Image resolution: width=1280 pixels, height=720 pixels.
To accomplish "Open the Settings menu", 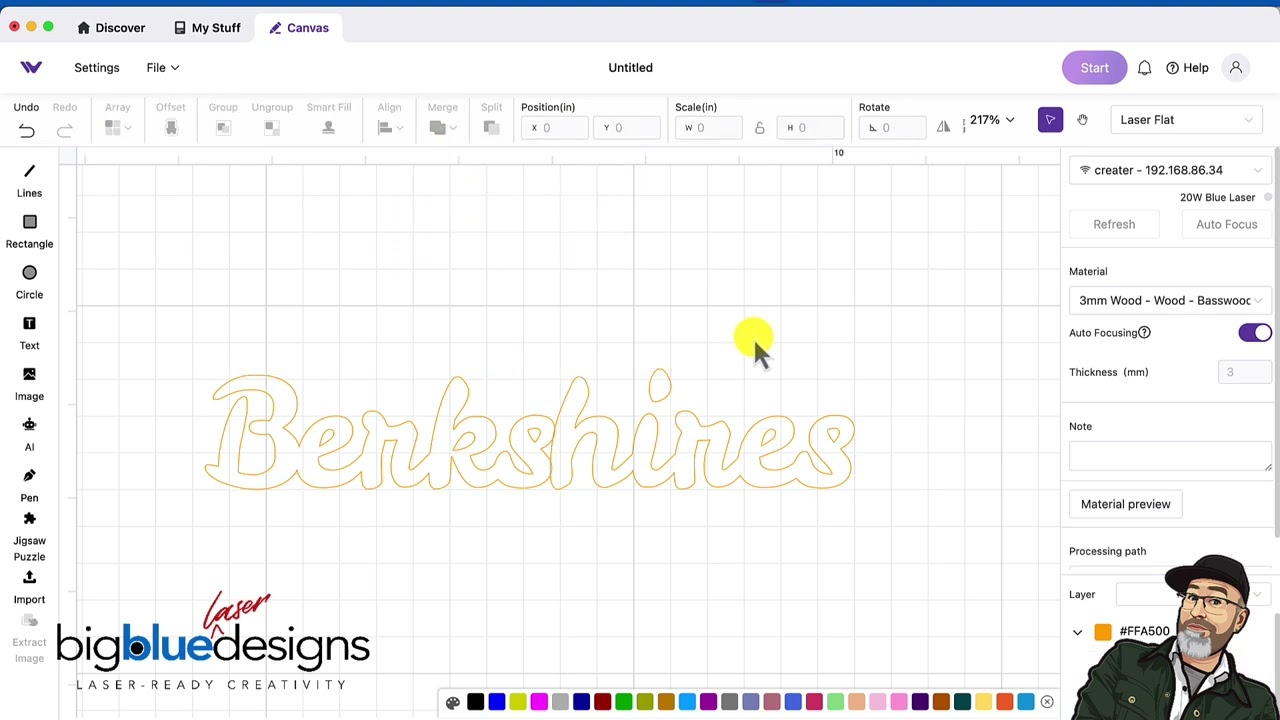I will [97, 68].
